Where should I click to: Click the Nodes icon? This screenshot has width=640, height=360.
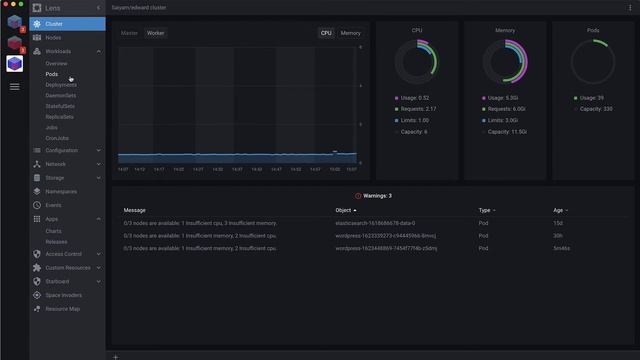(37, 38)
